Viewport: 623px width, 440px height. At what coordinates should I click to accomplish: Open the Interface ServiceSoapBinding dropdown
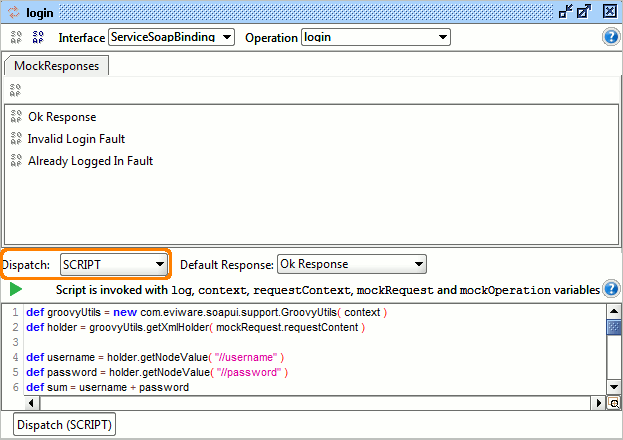(171, 37)
